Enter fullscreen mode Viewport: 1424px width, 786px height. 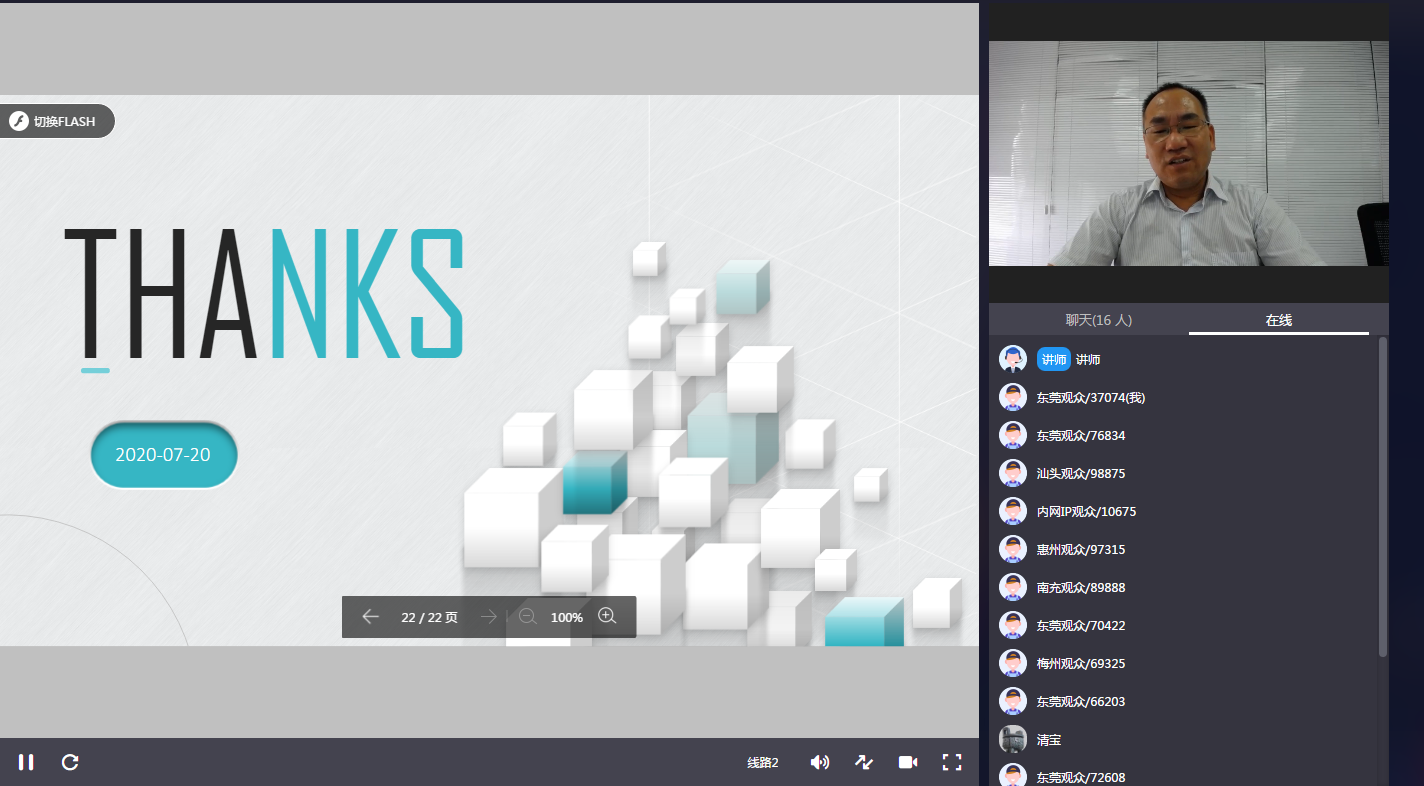952,762
